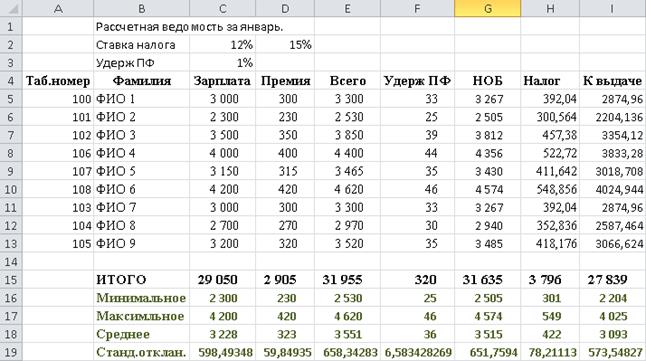This screenshot has width=646, height=361.
Task: Select the maximum payout cell 4 025
Action: 613,316
